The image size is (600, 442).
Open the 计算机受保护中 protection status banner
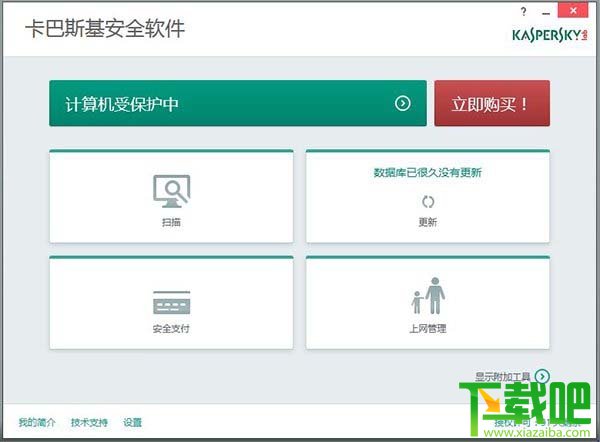(x=238, y=103)
